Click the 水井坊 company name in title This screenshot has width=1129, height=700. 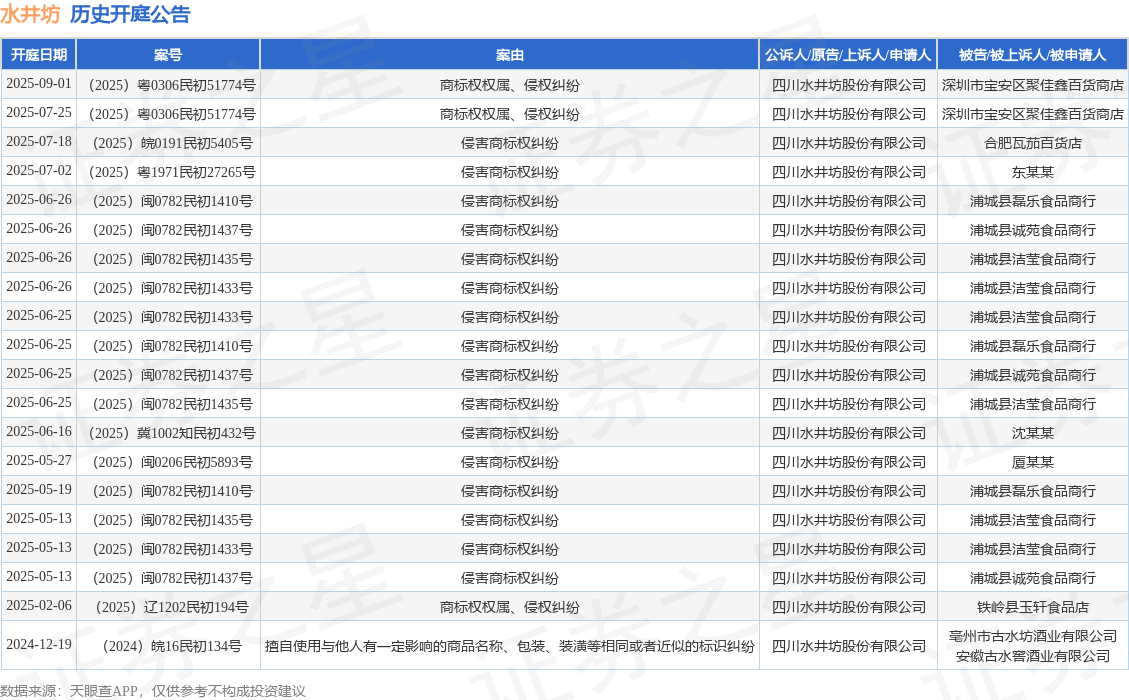(30, 14)
